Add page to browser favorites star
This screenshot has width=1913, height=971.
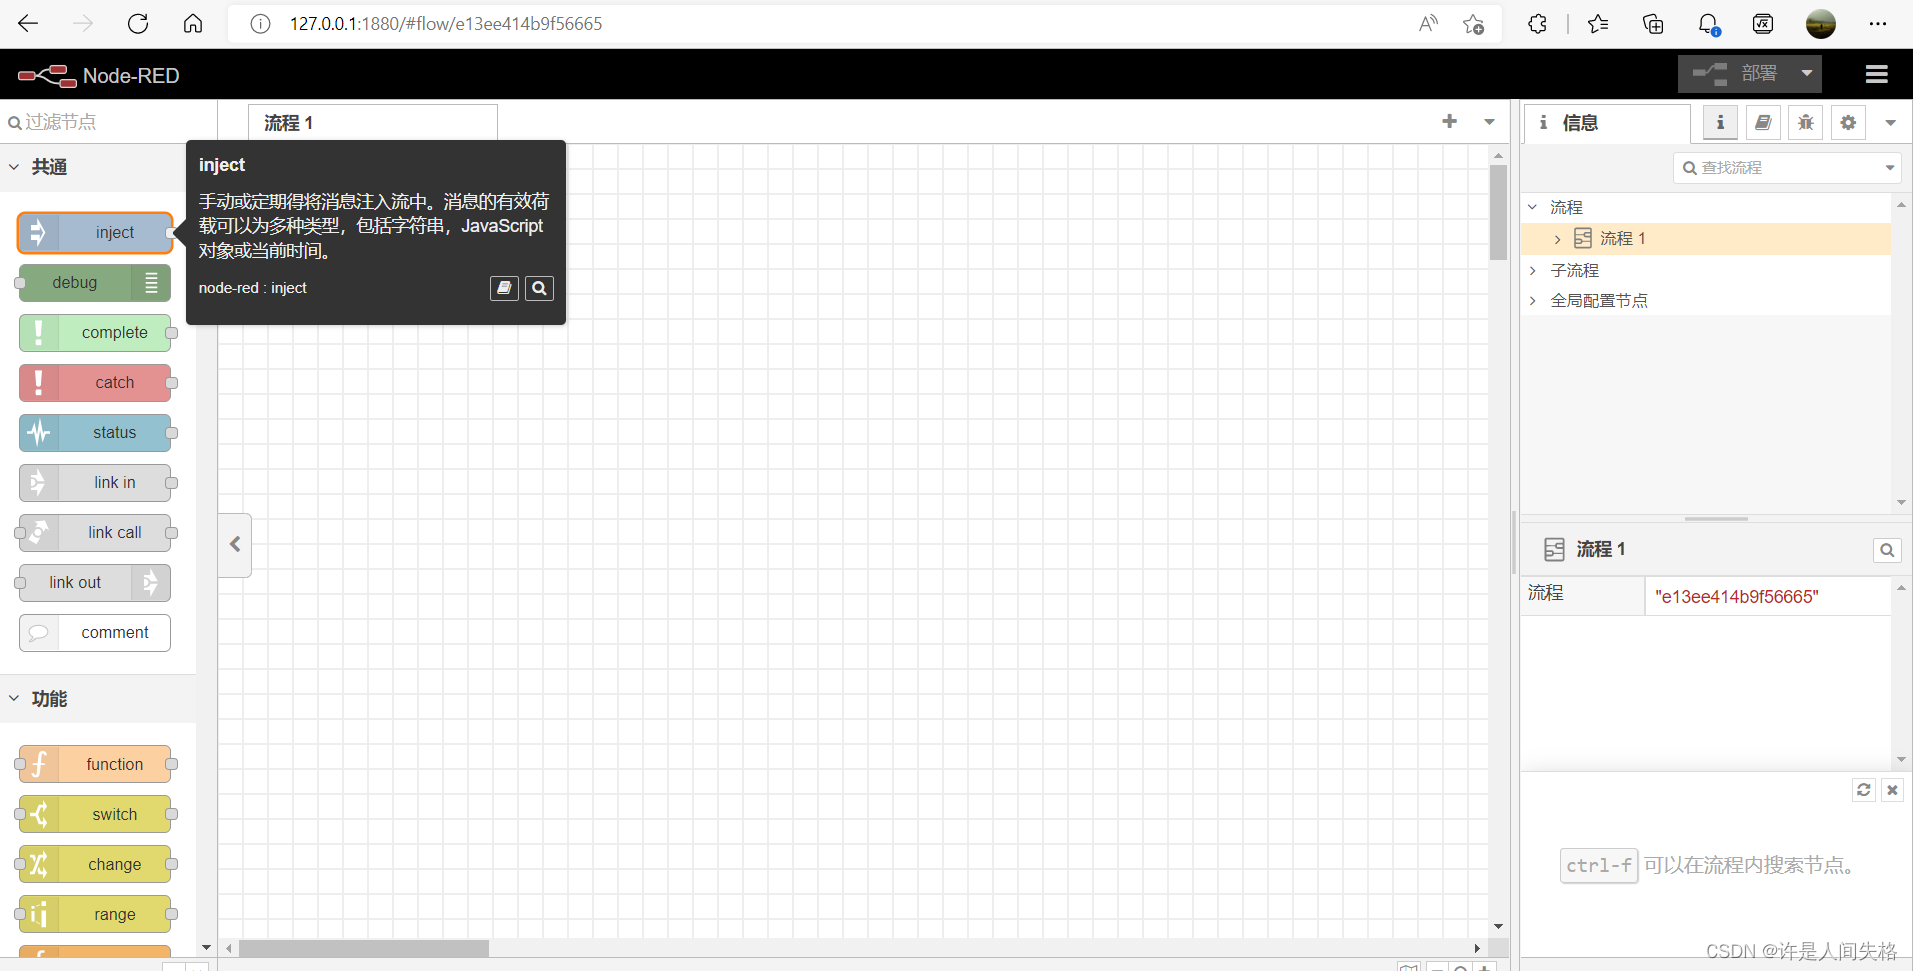(1473, 24)
